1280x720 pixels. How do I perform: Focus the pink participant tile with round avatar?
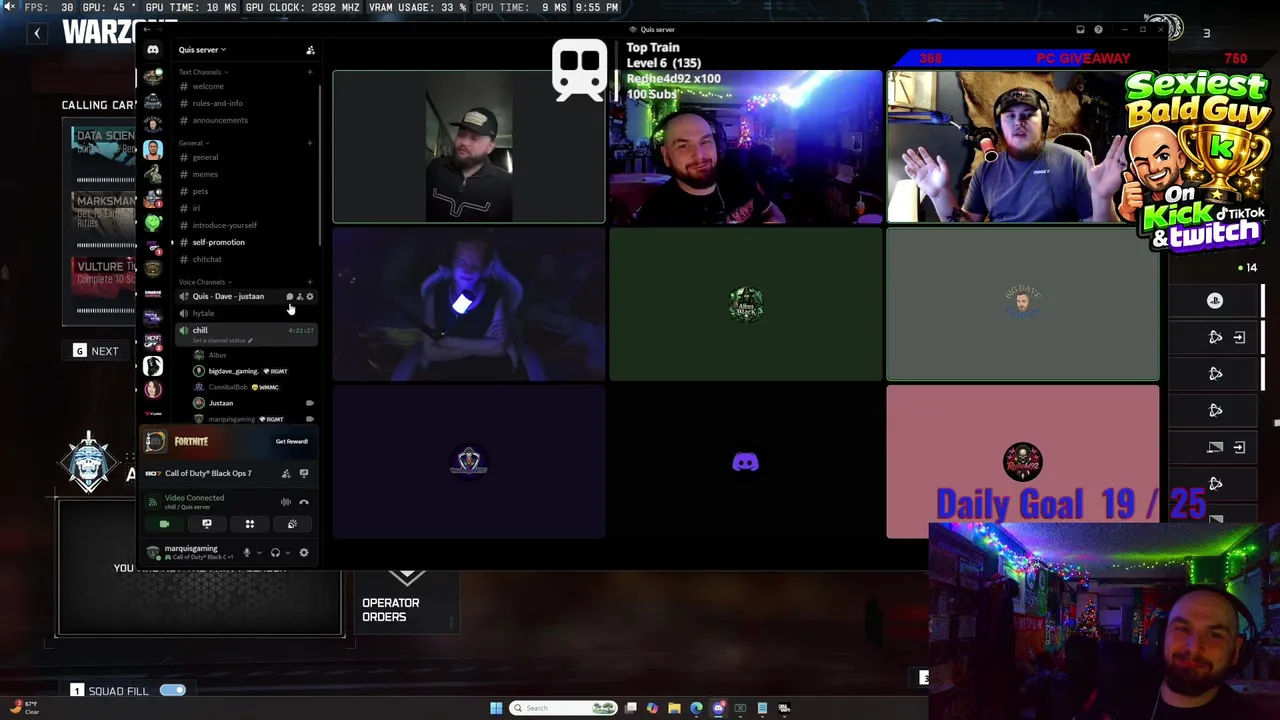pyautogui.click(x=1023, y=462)
